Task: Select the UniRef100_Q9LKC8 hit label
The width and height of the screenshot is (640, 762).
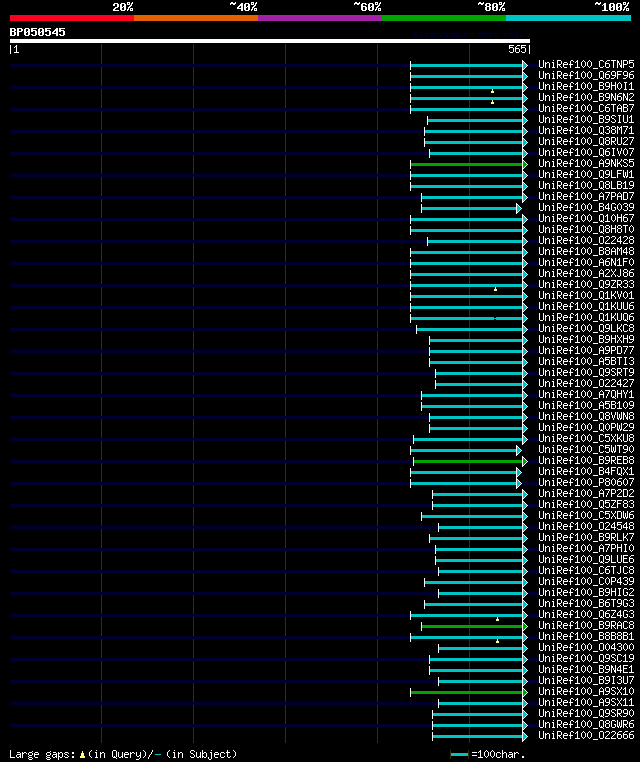Action: coord(586,329)
